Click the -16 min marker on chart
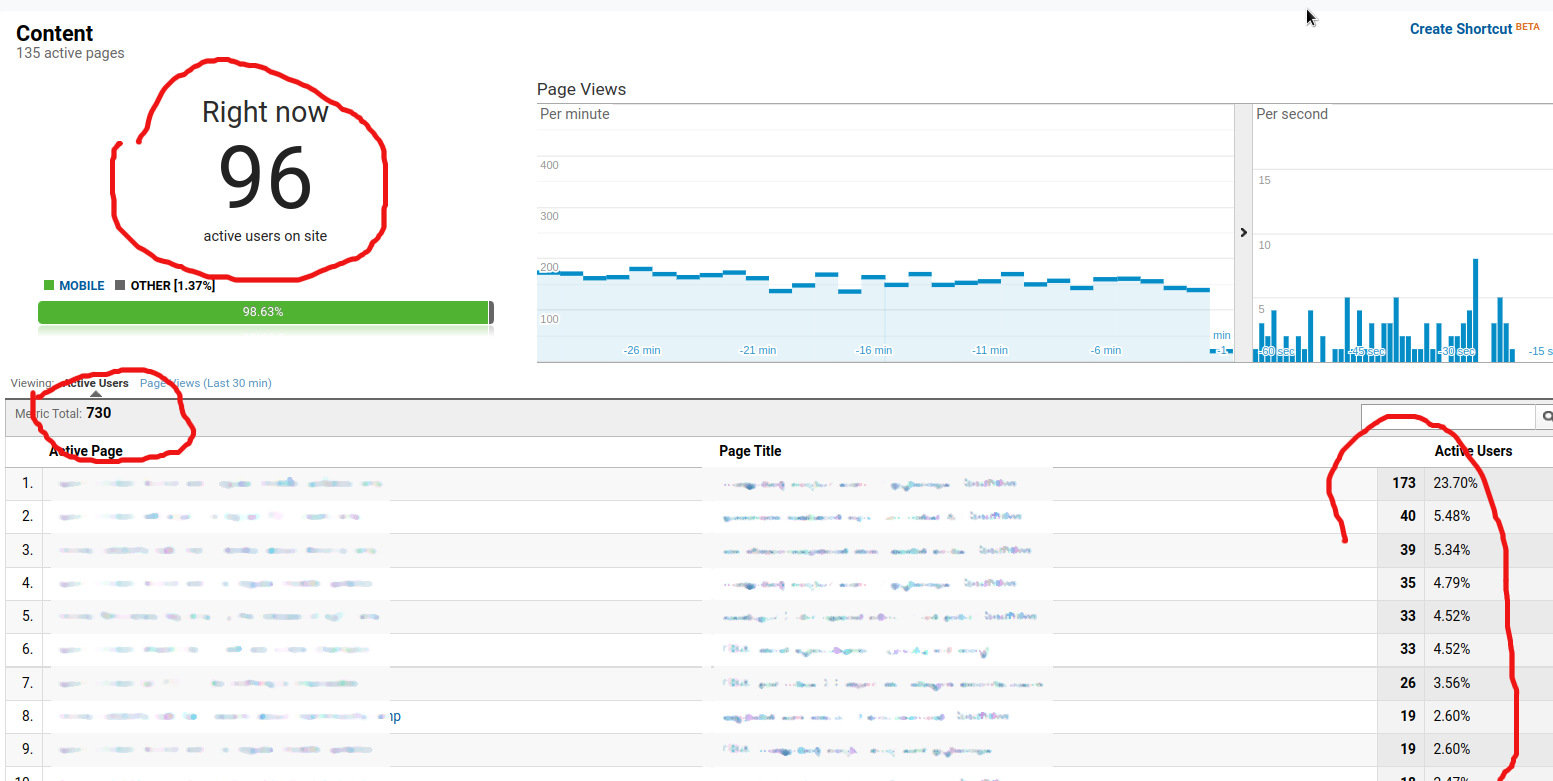Viewport: 1553px width, 781px height. (x=874, y=350)
